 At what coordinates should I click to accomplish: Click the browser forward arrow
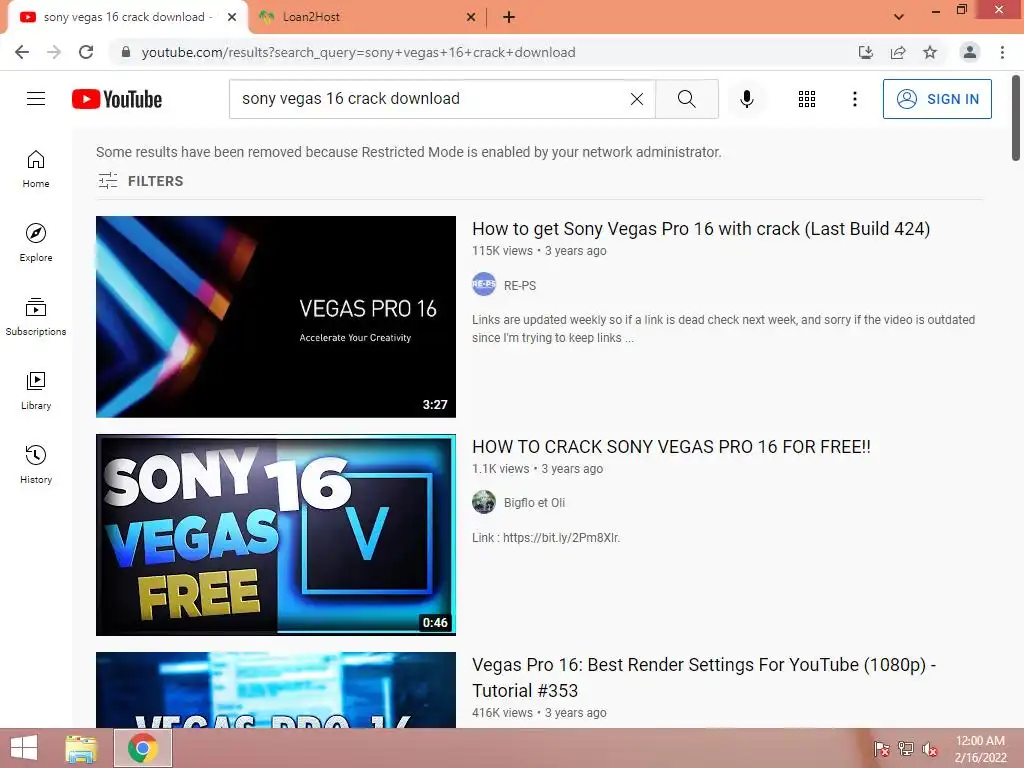click(54, 52)
